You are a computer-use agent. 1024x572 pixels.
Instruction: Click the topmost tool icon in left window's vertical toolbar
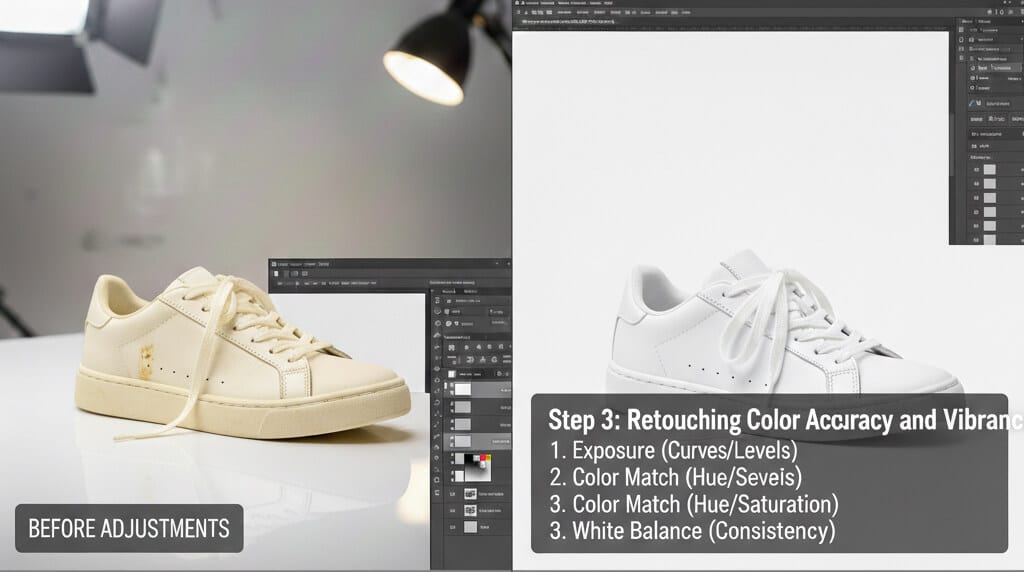pyautogui.click(x=438, y=300)
